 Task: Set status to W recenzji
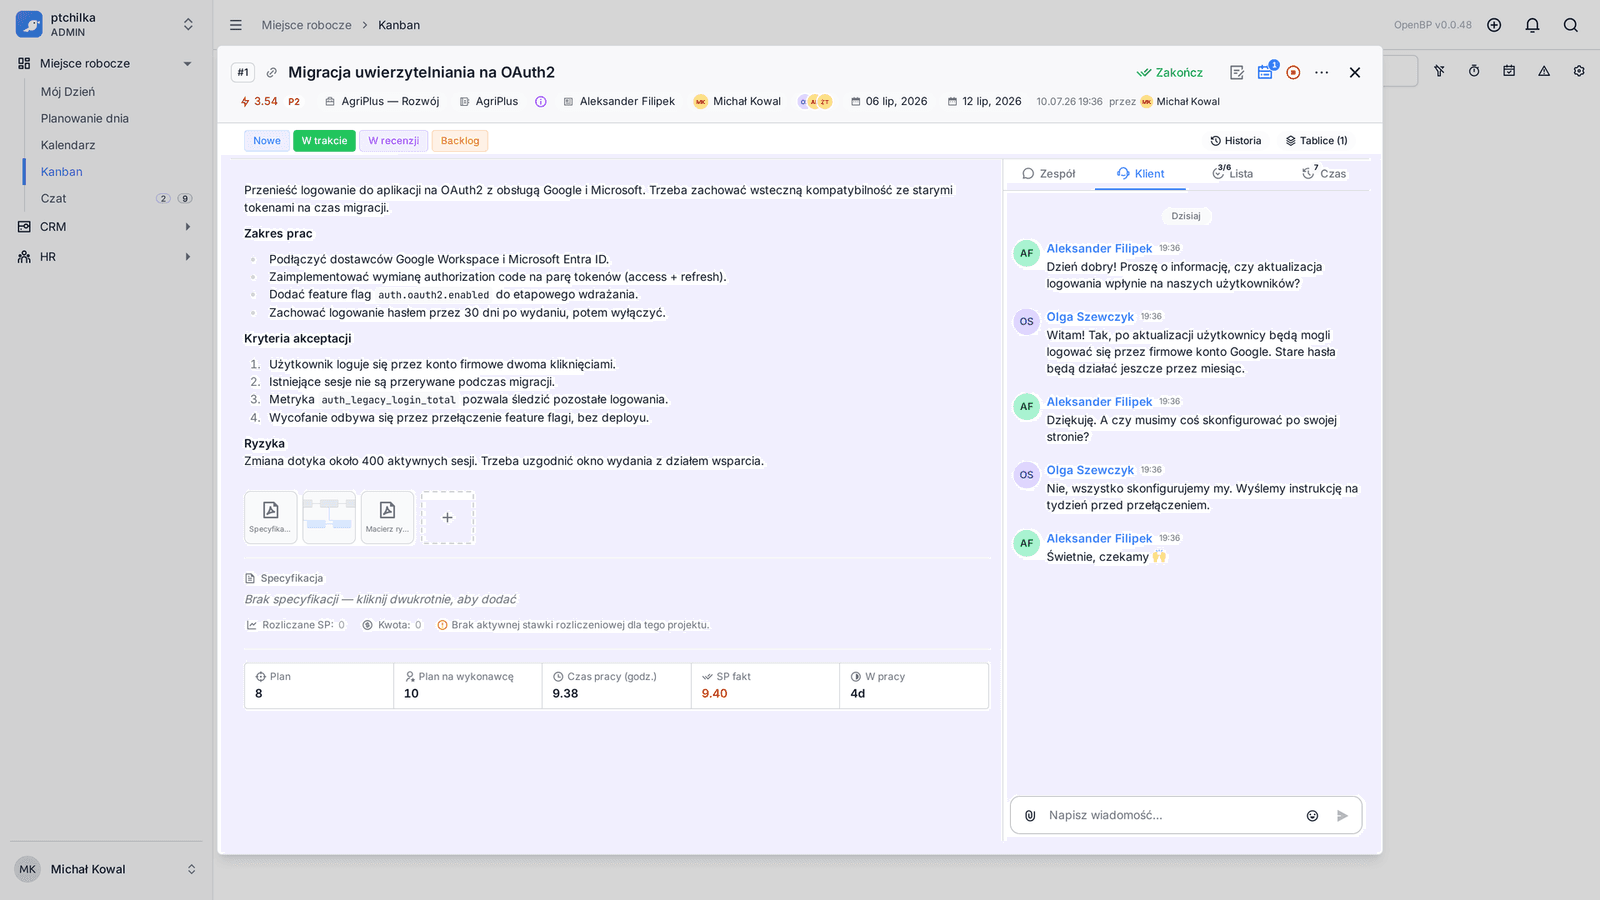click(393, 141)
